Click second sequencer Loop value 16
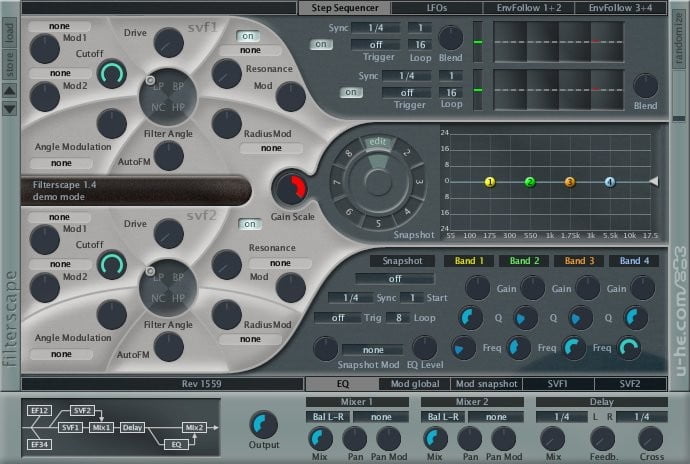Viewport: 690px width, 464px height. tap(451, 92)
